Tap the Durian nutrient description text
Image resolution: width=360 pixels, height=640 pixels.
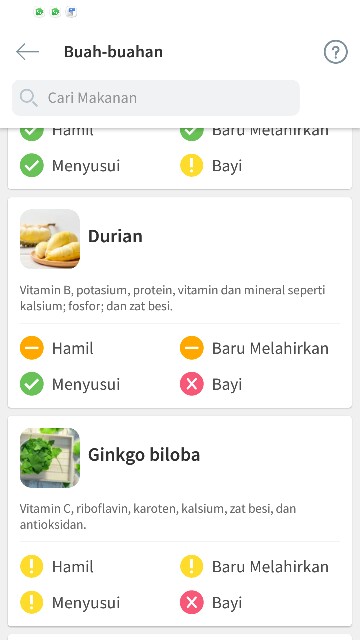coord(172,298)
